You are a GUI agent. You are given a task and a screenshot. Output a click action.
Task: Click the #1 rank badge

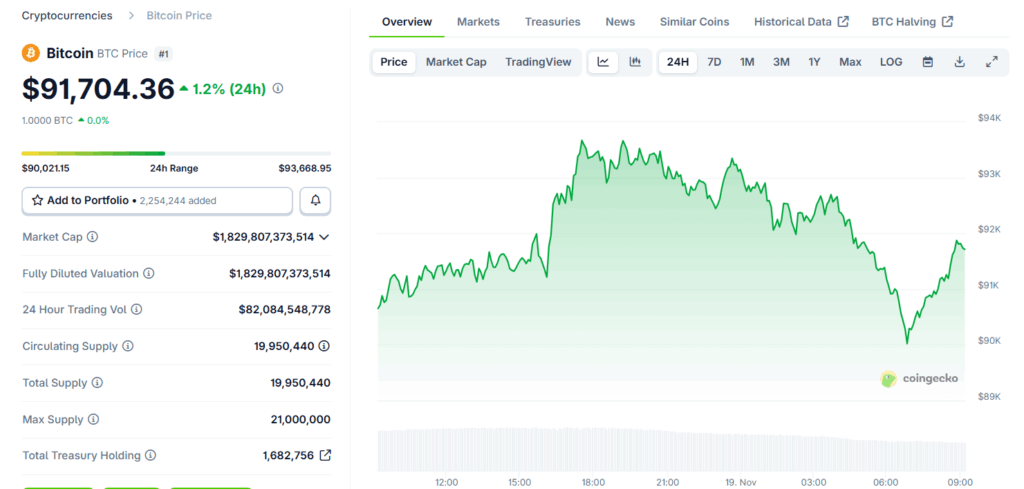[x=164, y=54]
